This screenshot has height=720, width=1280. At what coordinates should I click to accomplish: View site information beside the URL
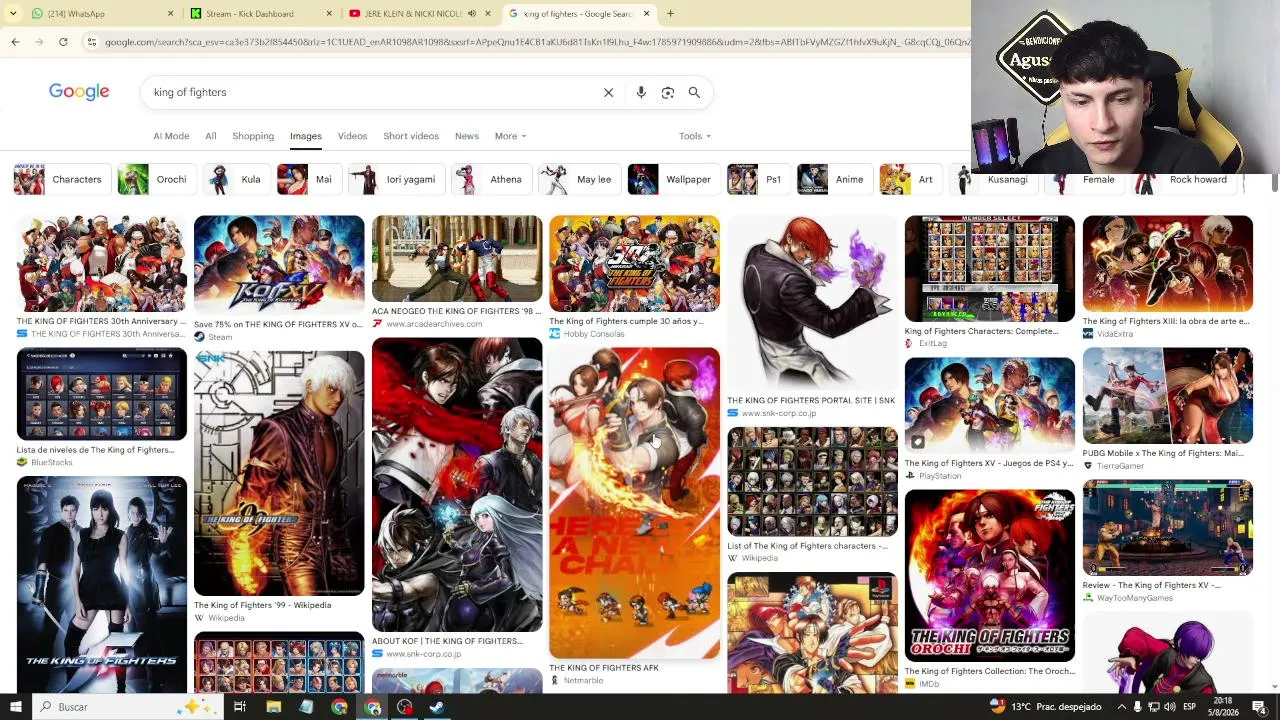(92, 42)
